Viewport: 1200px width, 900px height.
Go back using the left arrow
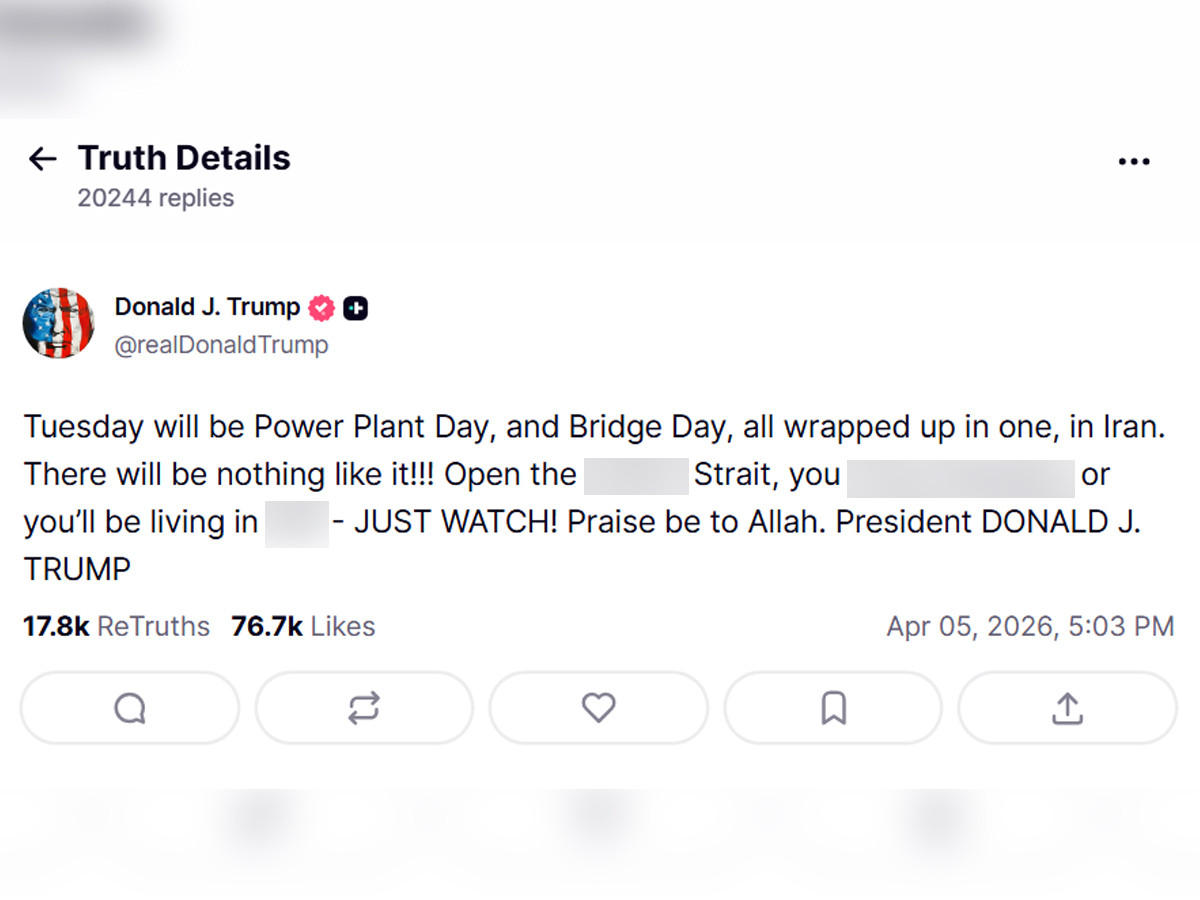[42, 158]
